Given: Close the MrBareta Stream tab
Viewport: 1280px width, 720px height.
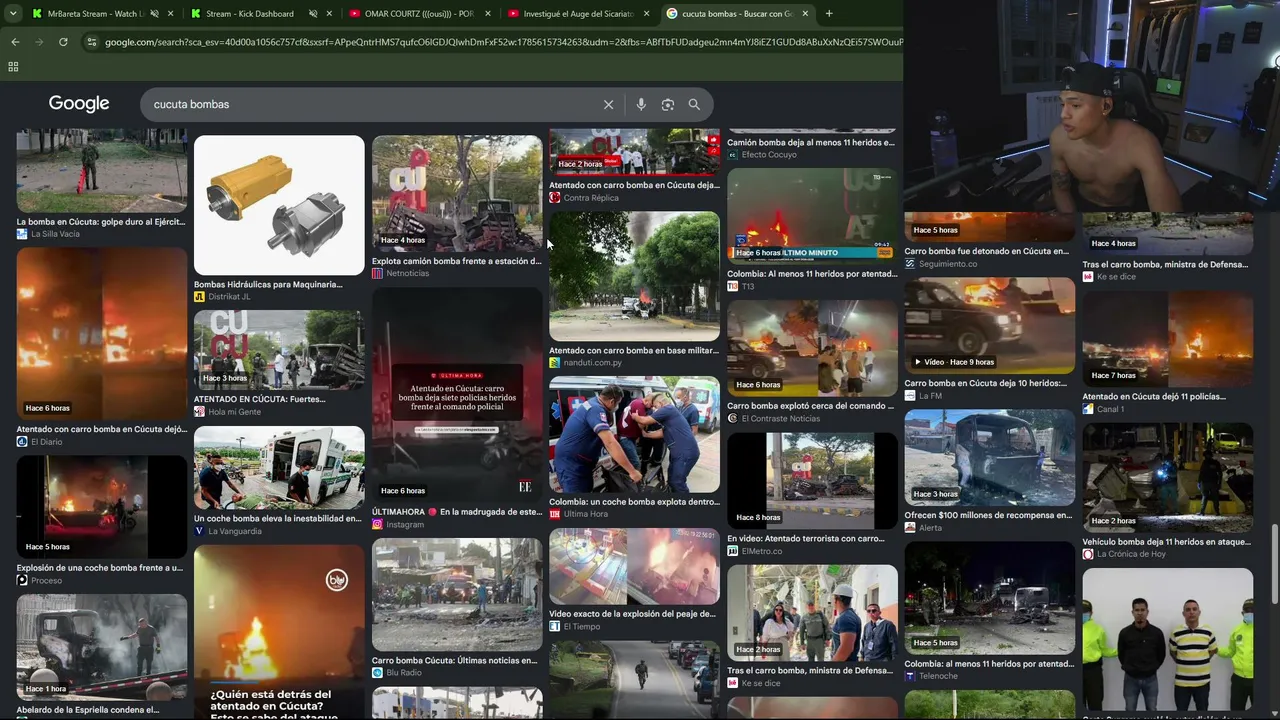Looking at the screenshot, I should pos(171,14).
